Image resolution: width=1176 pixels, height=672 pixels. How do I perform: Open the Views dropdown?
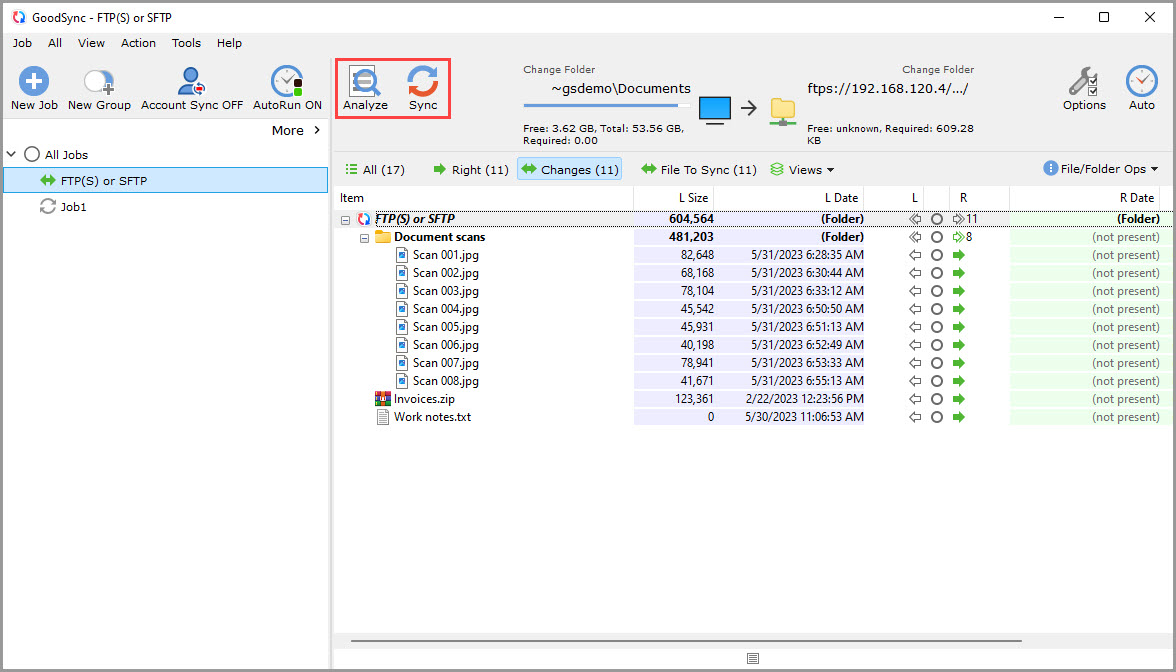pos(802,170)
